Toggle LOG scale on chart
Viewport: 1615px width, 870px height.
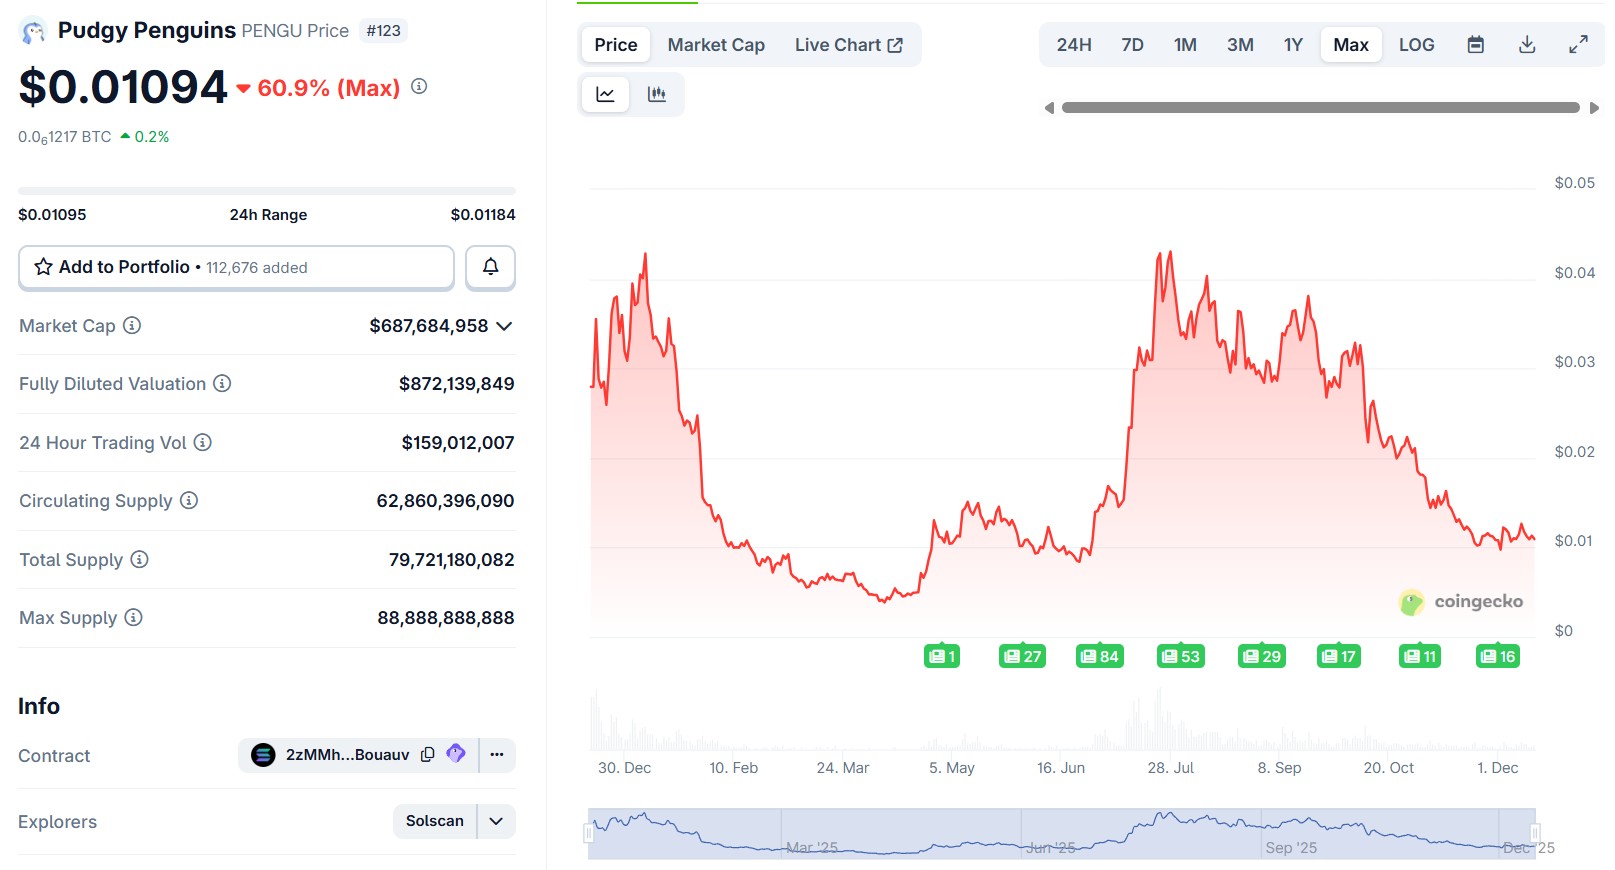coord(1416,45)
